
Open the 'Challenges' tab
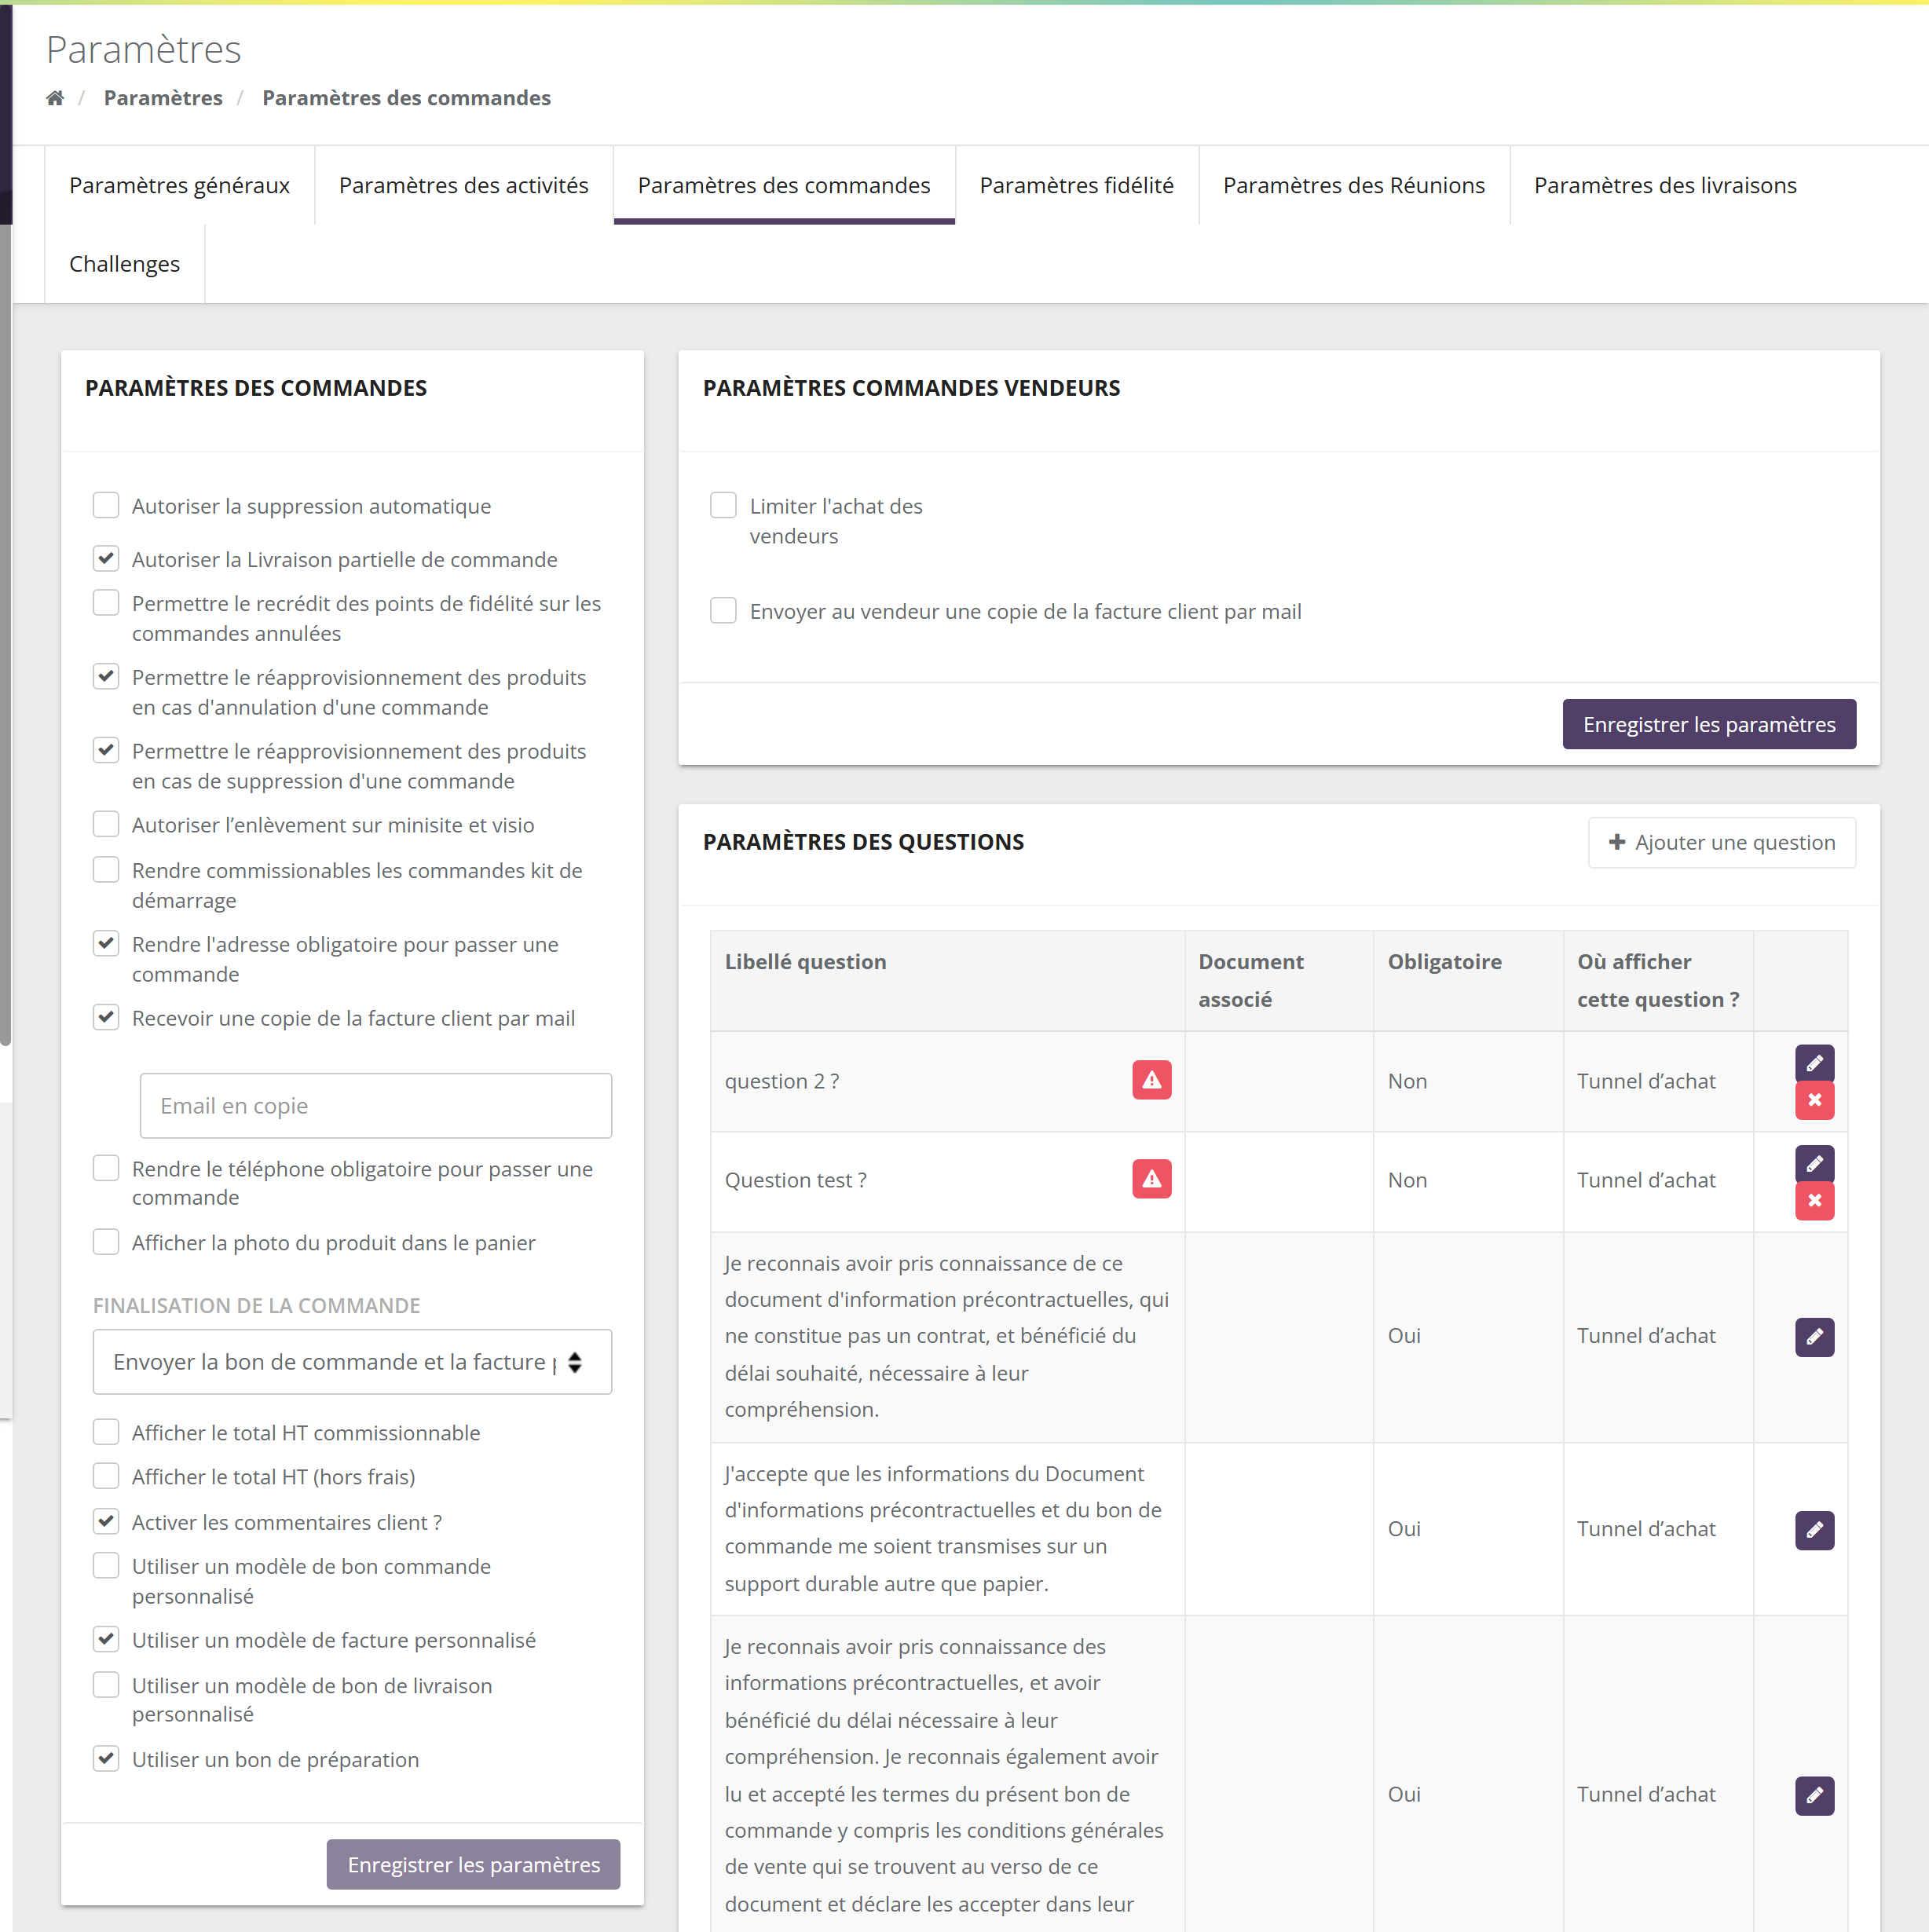(x=124, y=264)
